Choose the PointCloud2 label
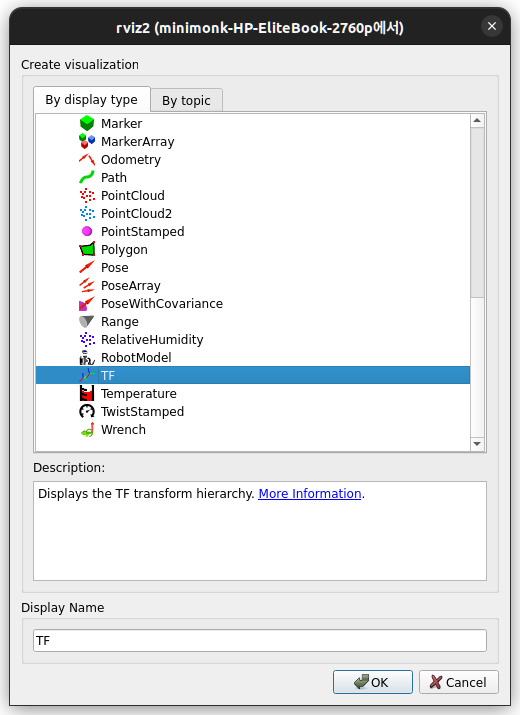This screenshot has width=520, height=715. click(x=136, y=213)
